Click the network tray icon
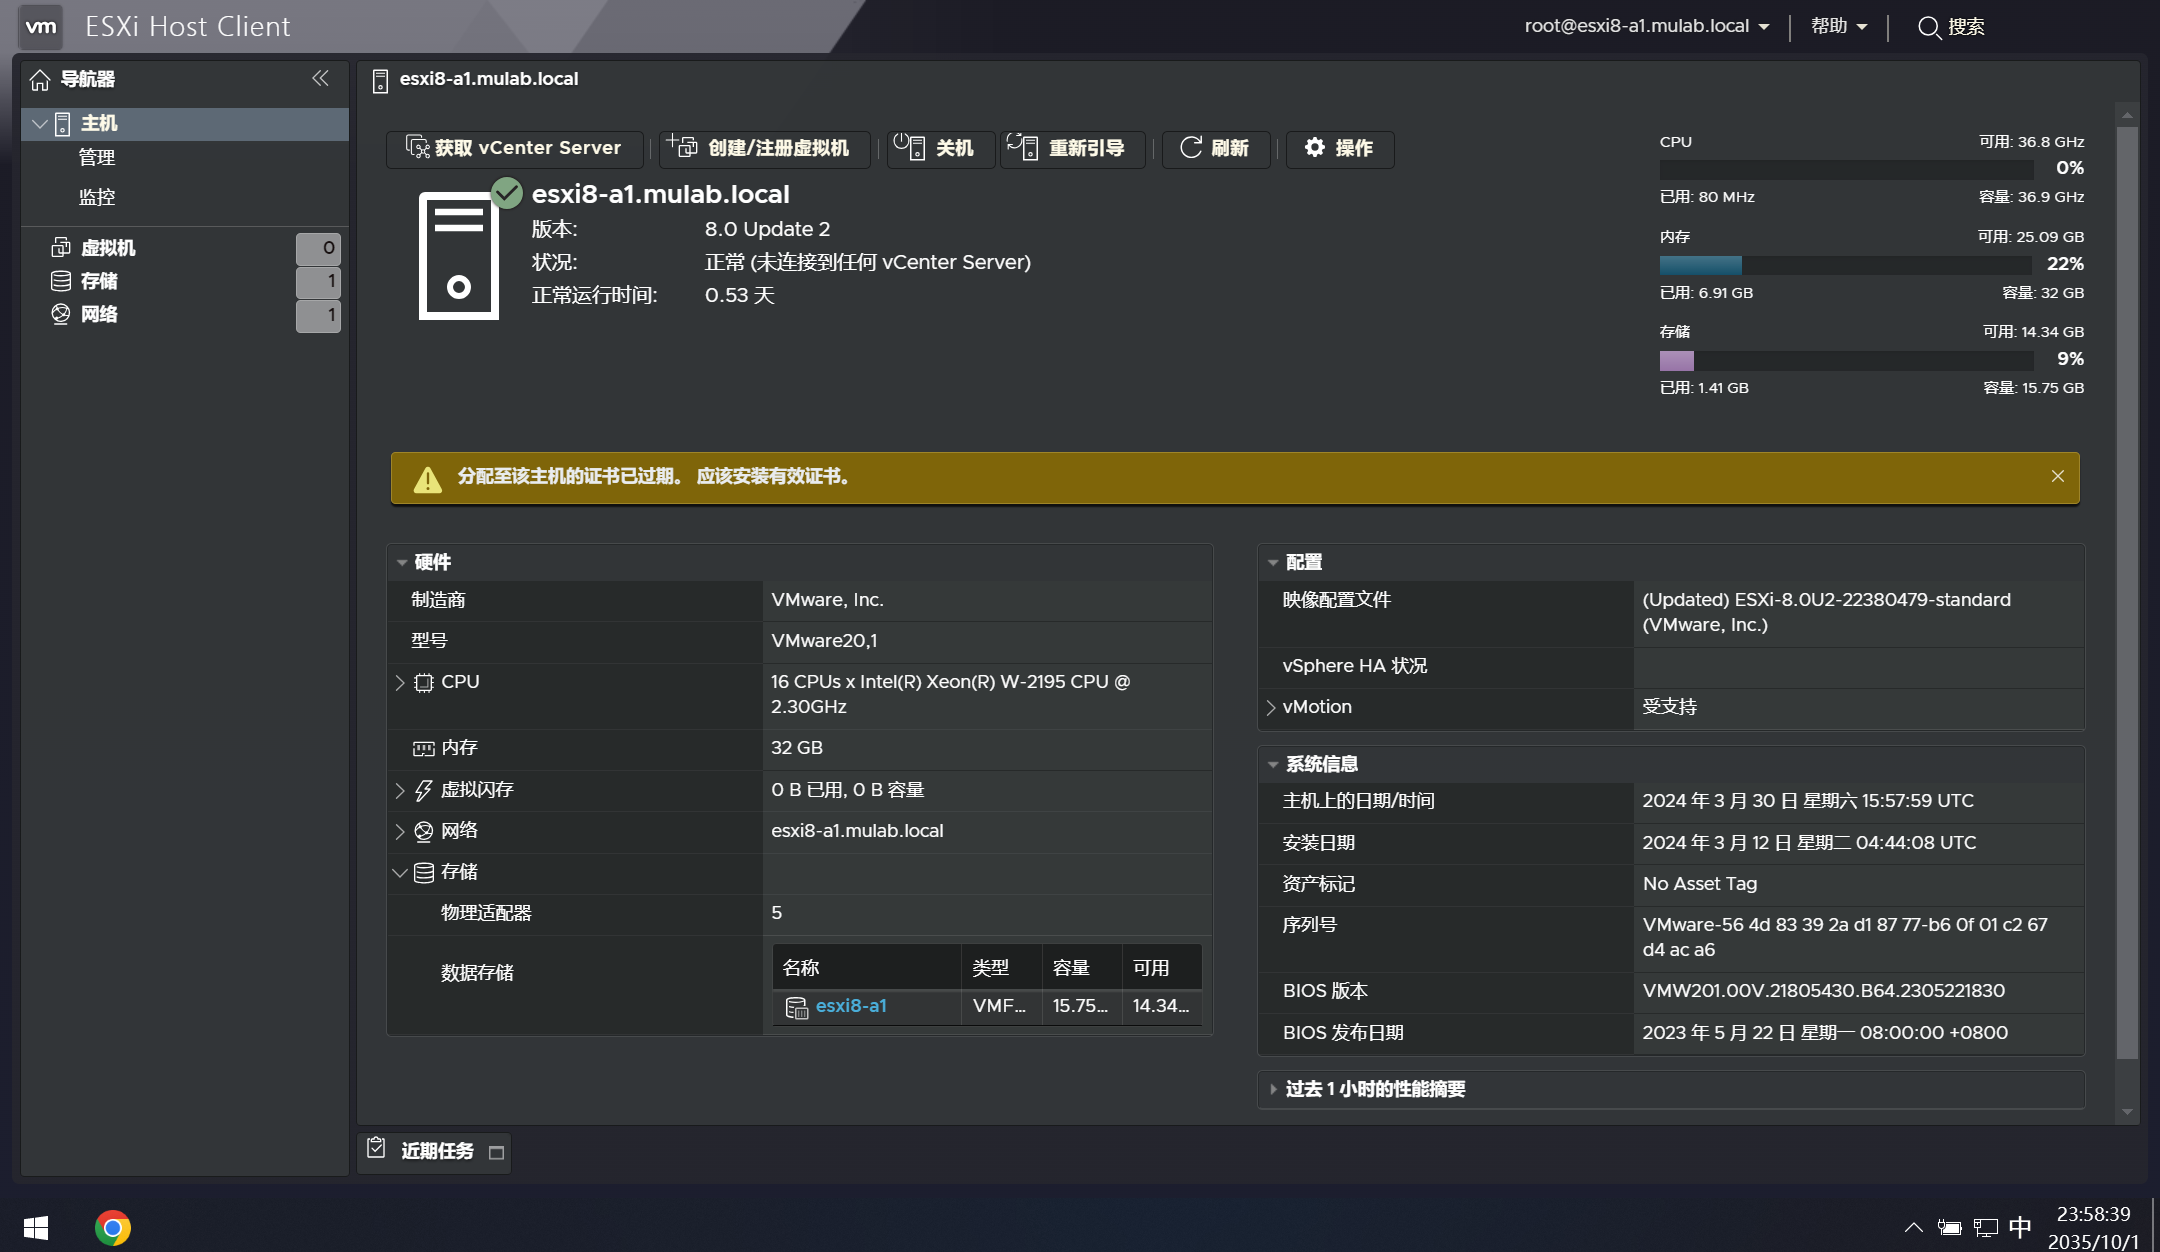 1986,1227
